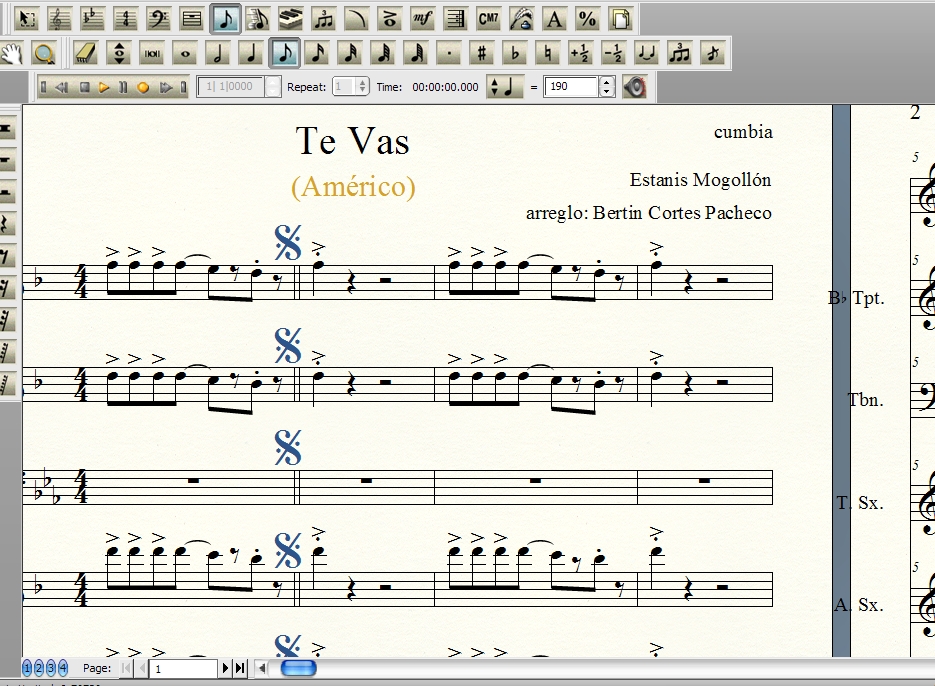Select the Articulation tool
Screen dimensions: 935x686
389,19
